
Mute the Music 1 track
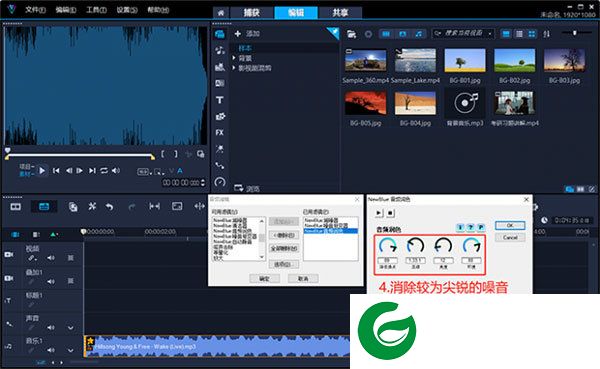[x=51, y=350]
